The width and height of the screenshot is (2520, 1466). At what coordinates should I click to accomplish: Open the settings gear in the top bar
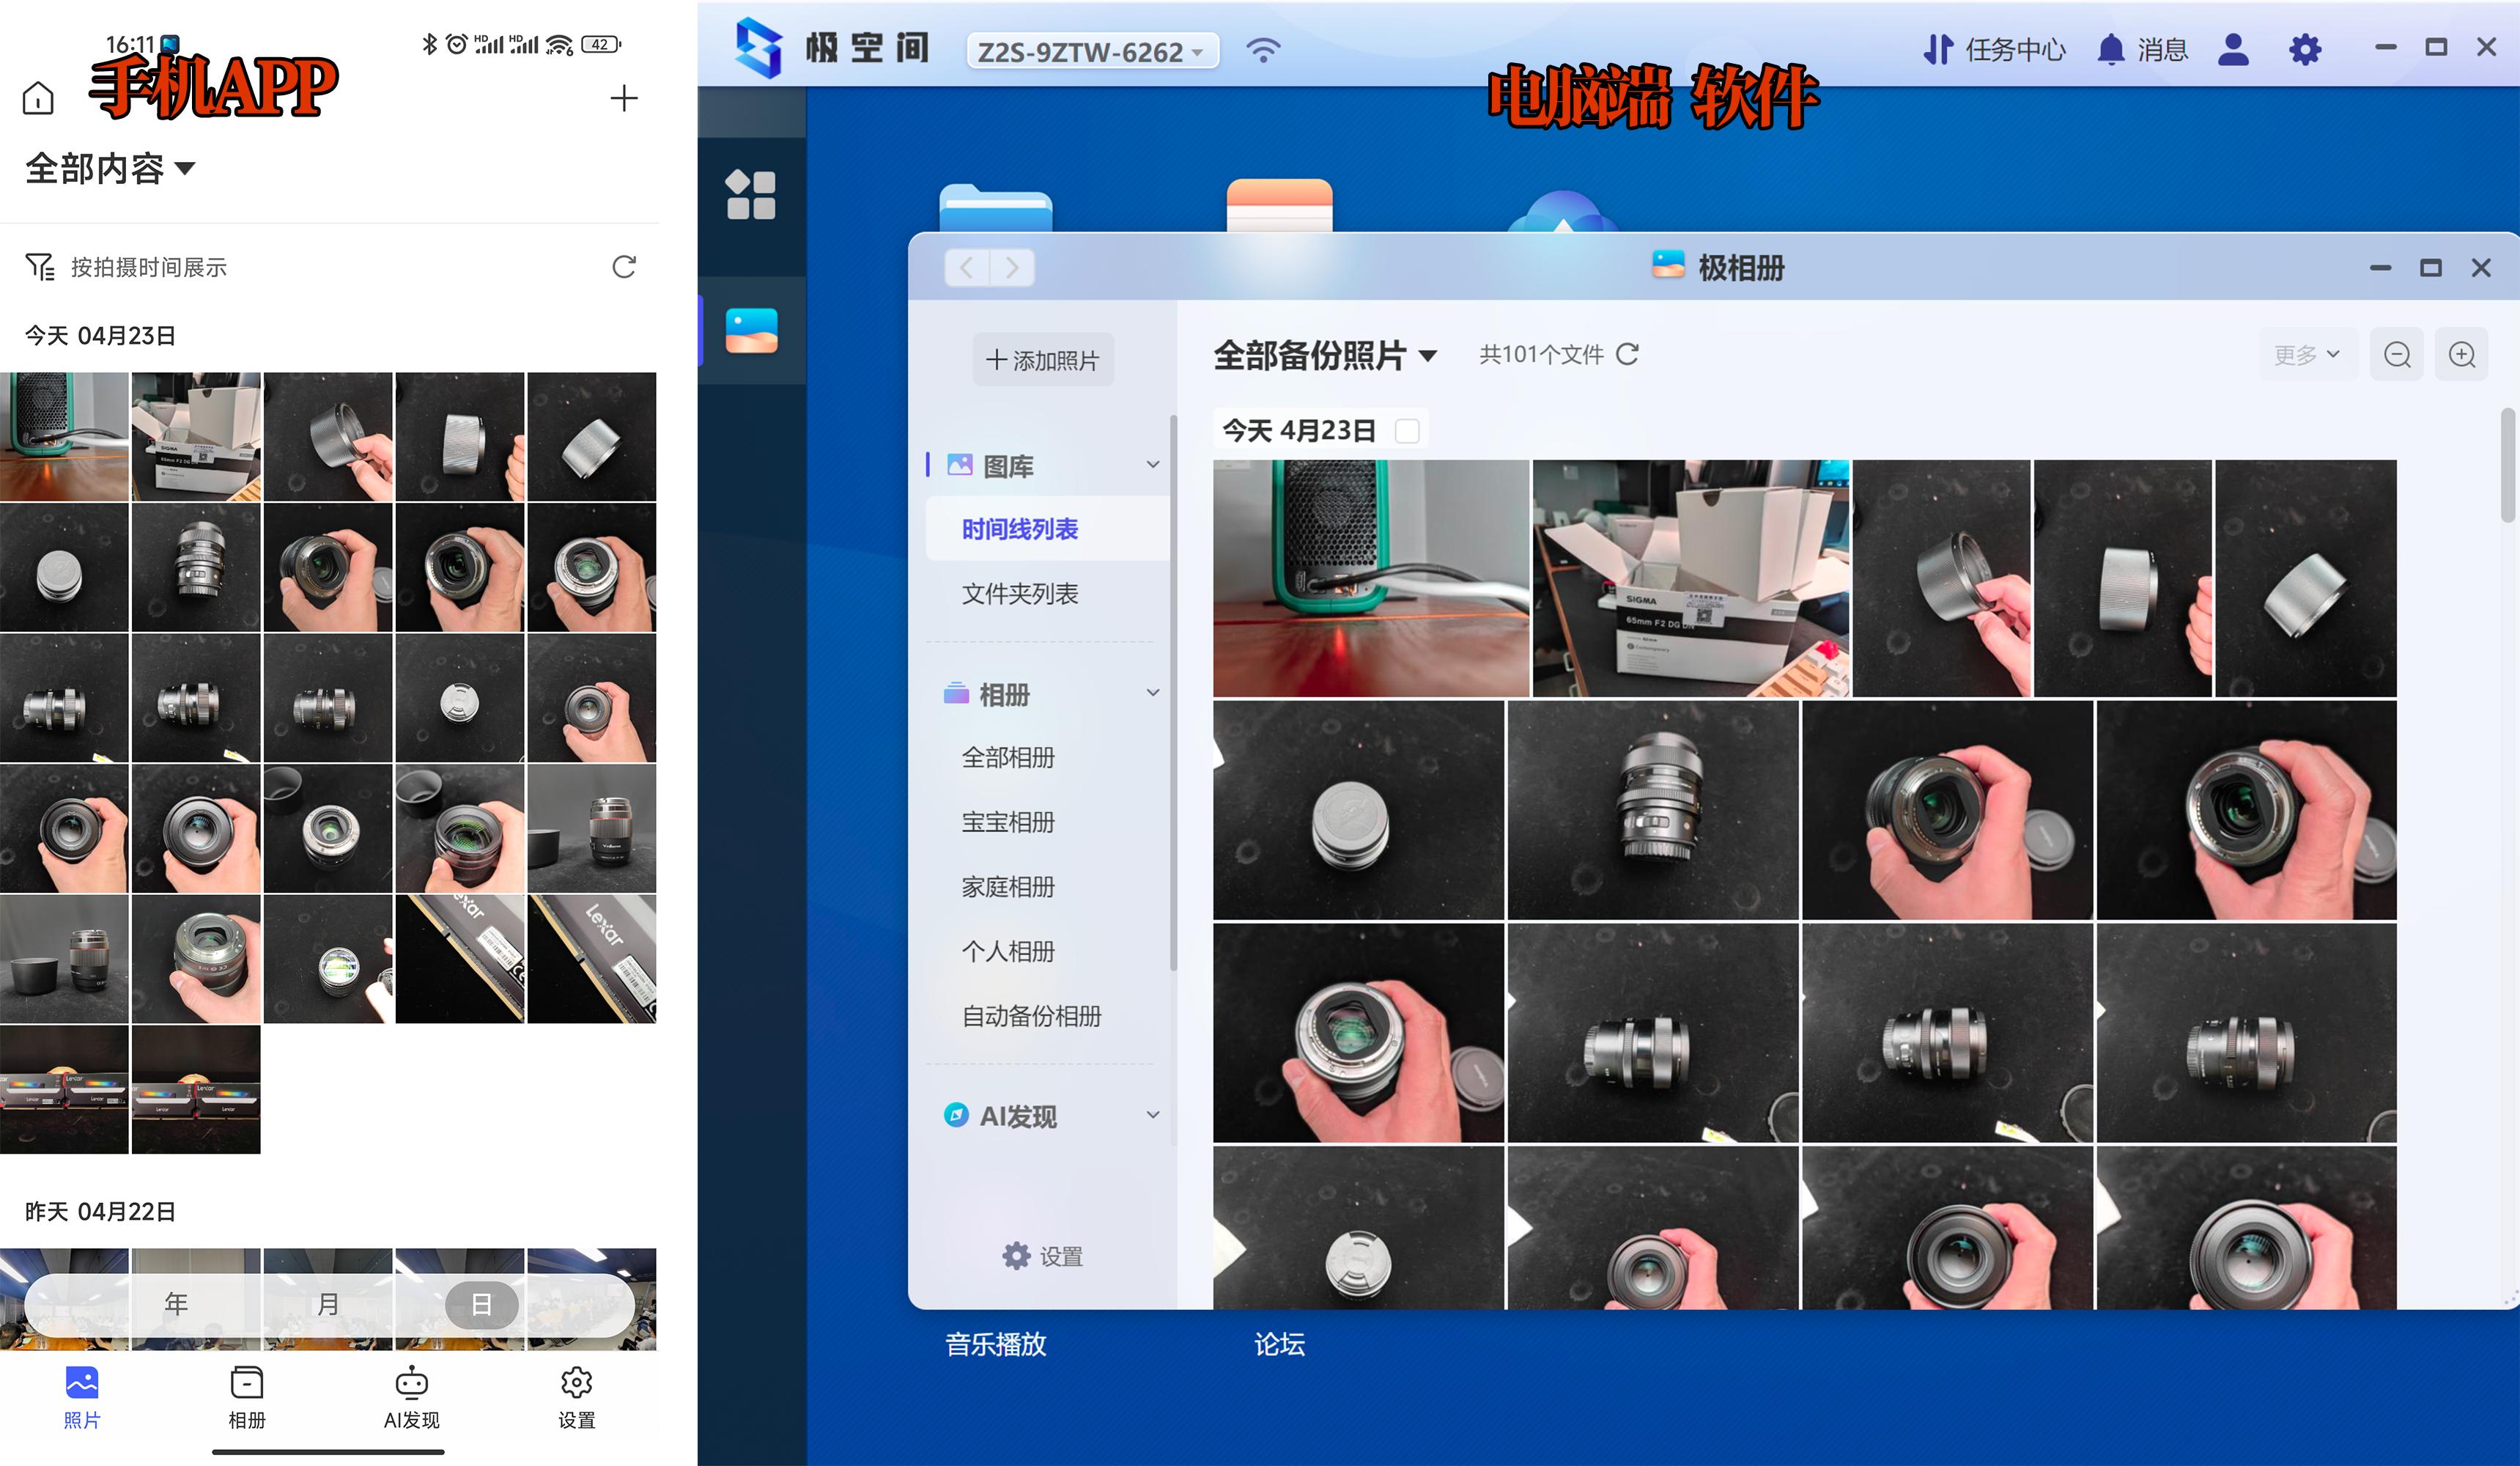2305,48
